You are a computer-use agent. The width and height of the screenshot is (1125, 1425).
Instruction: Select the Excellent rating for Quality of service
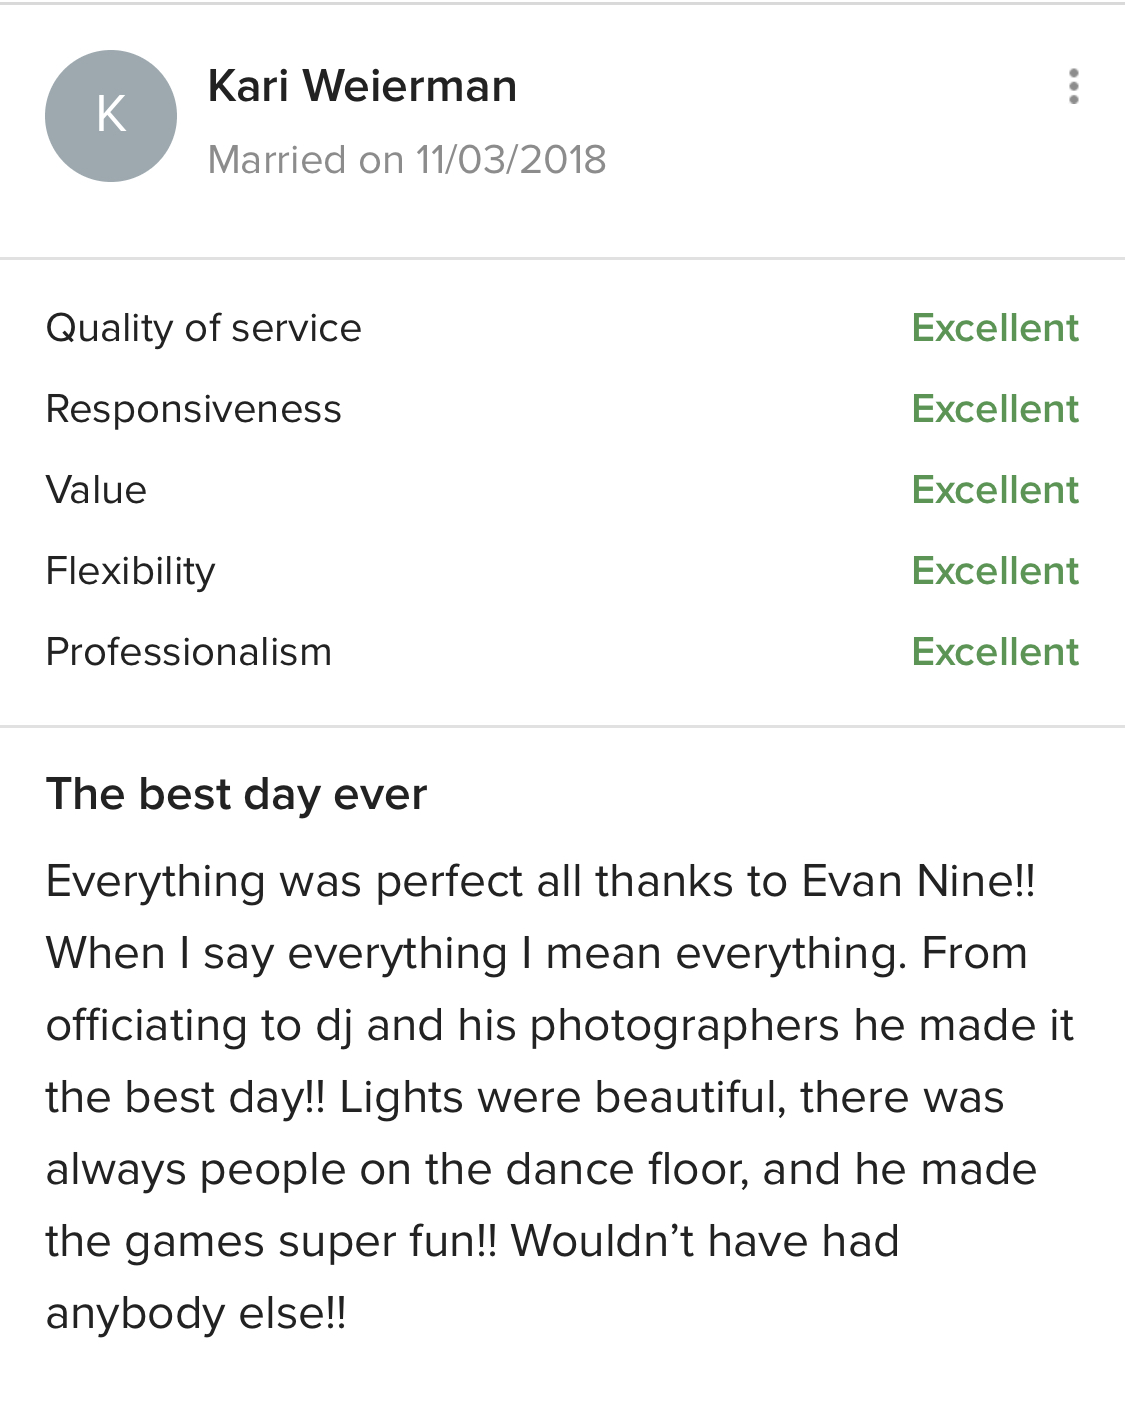pyautogui.click(x=995, y=328)
